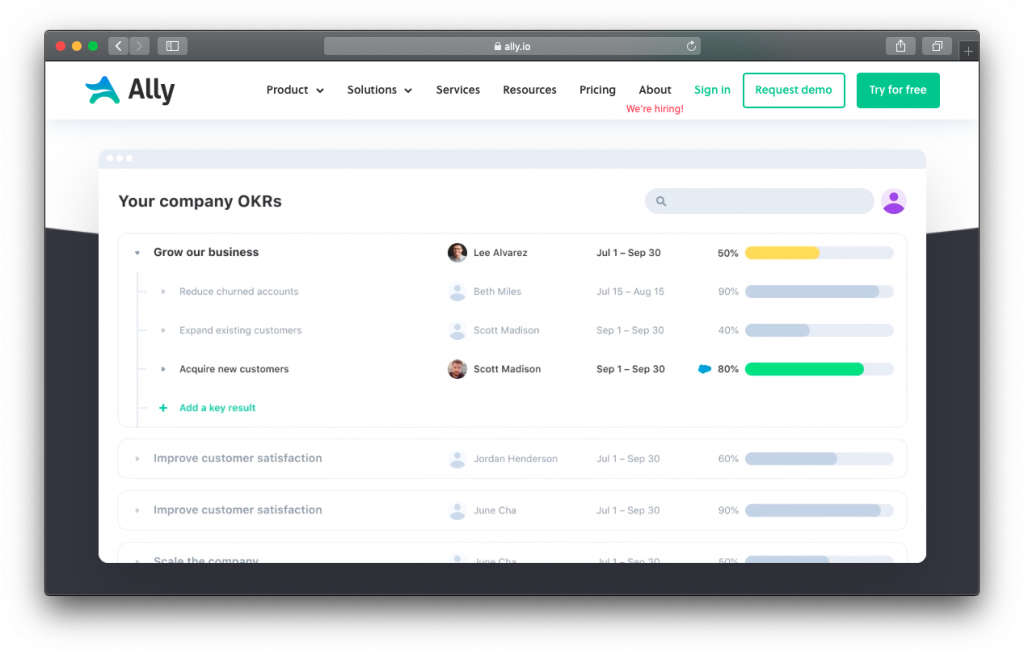The image size is (1024, 655).
Task: Click Jordan Henderson's placeholder avatar
Action: (x=457, y=459)
